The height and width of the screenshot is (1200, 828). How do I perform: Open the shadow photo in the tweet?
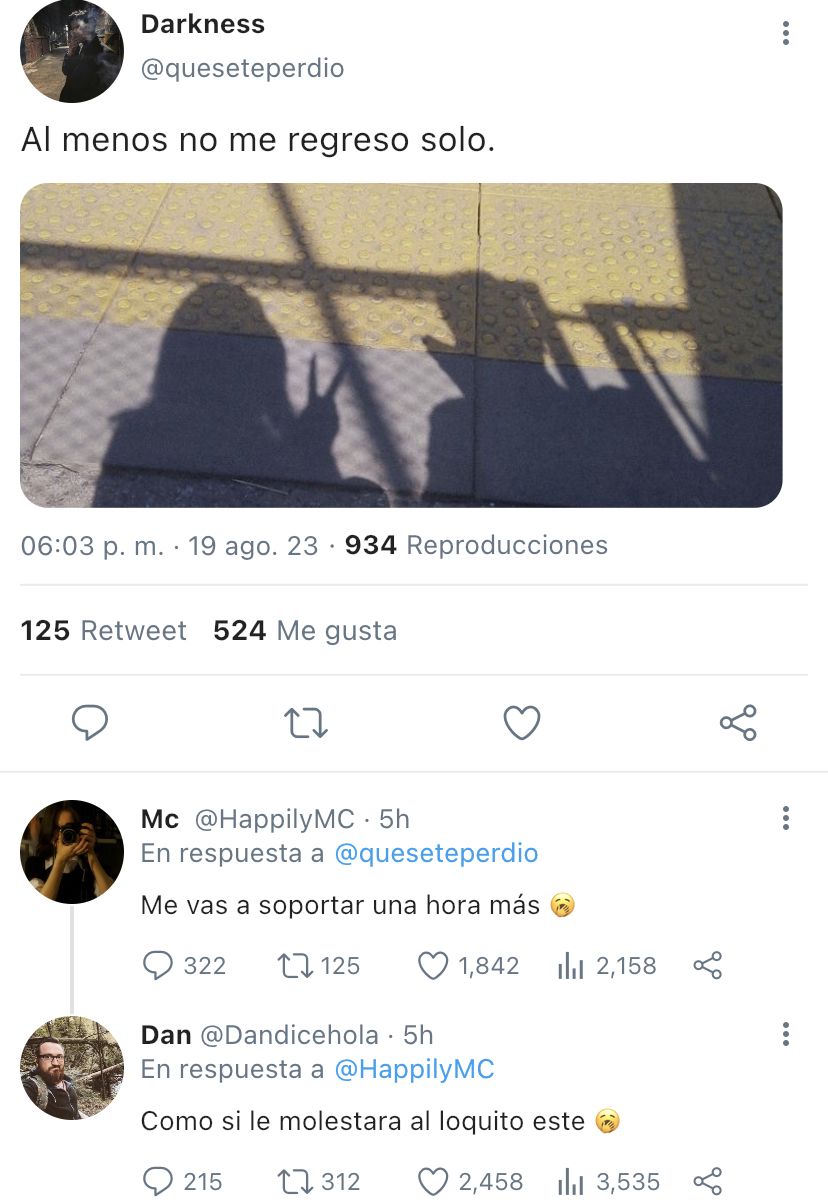tap(401, 345)
